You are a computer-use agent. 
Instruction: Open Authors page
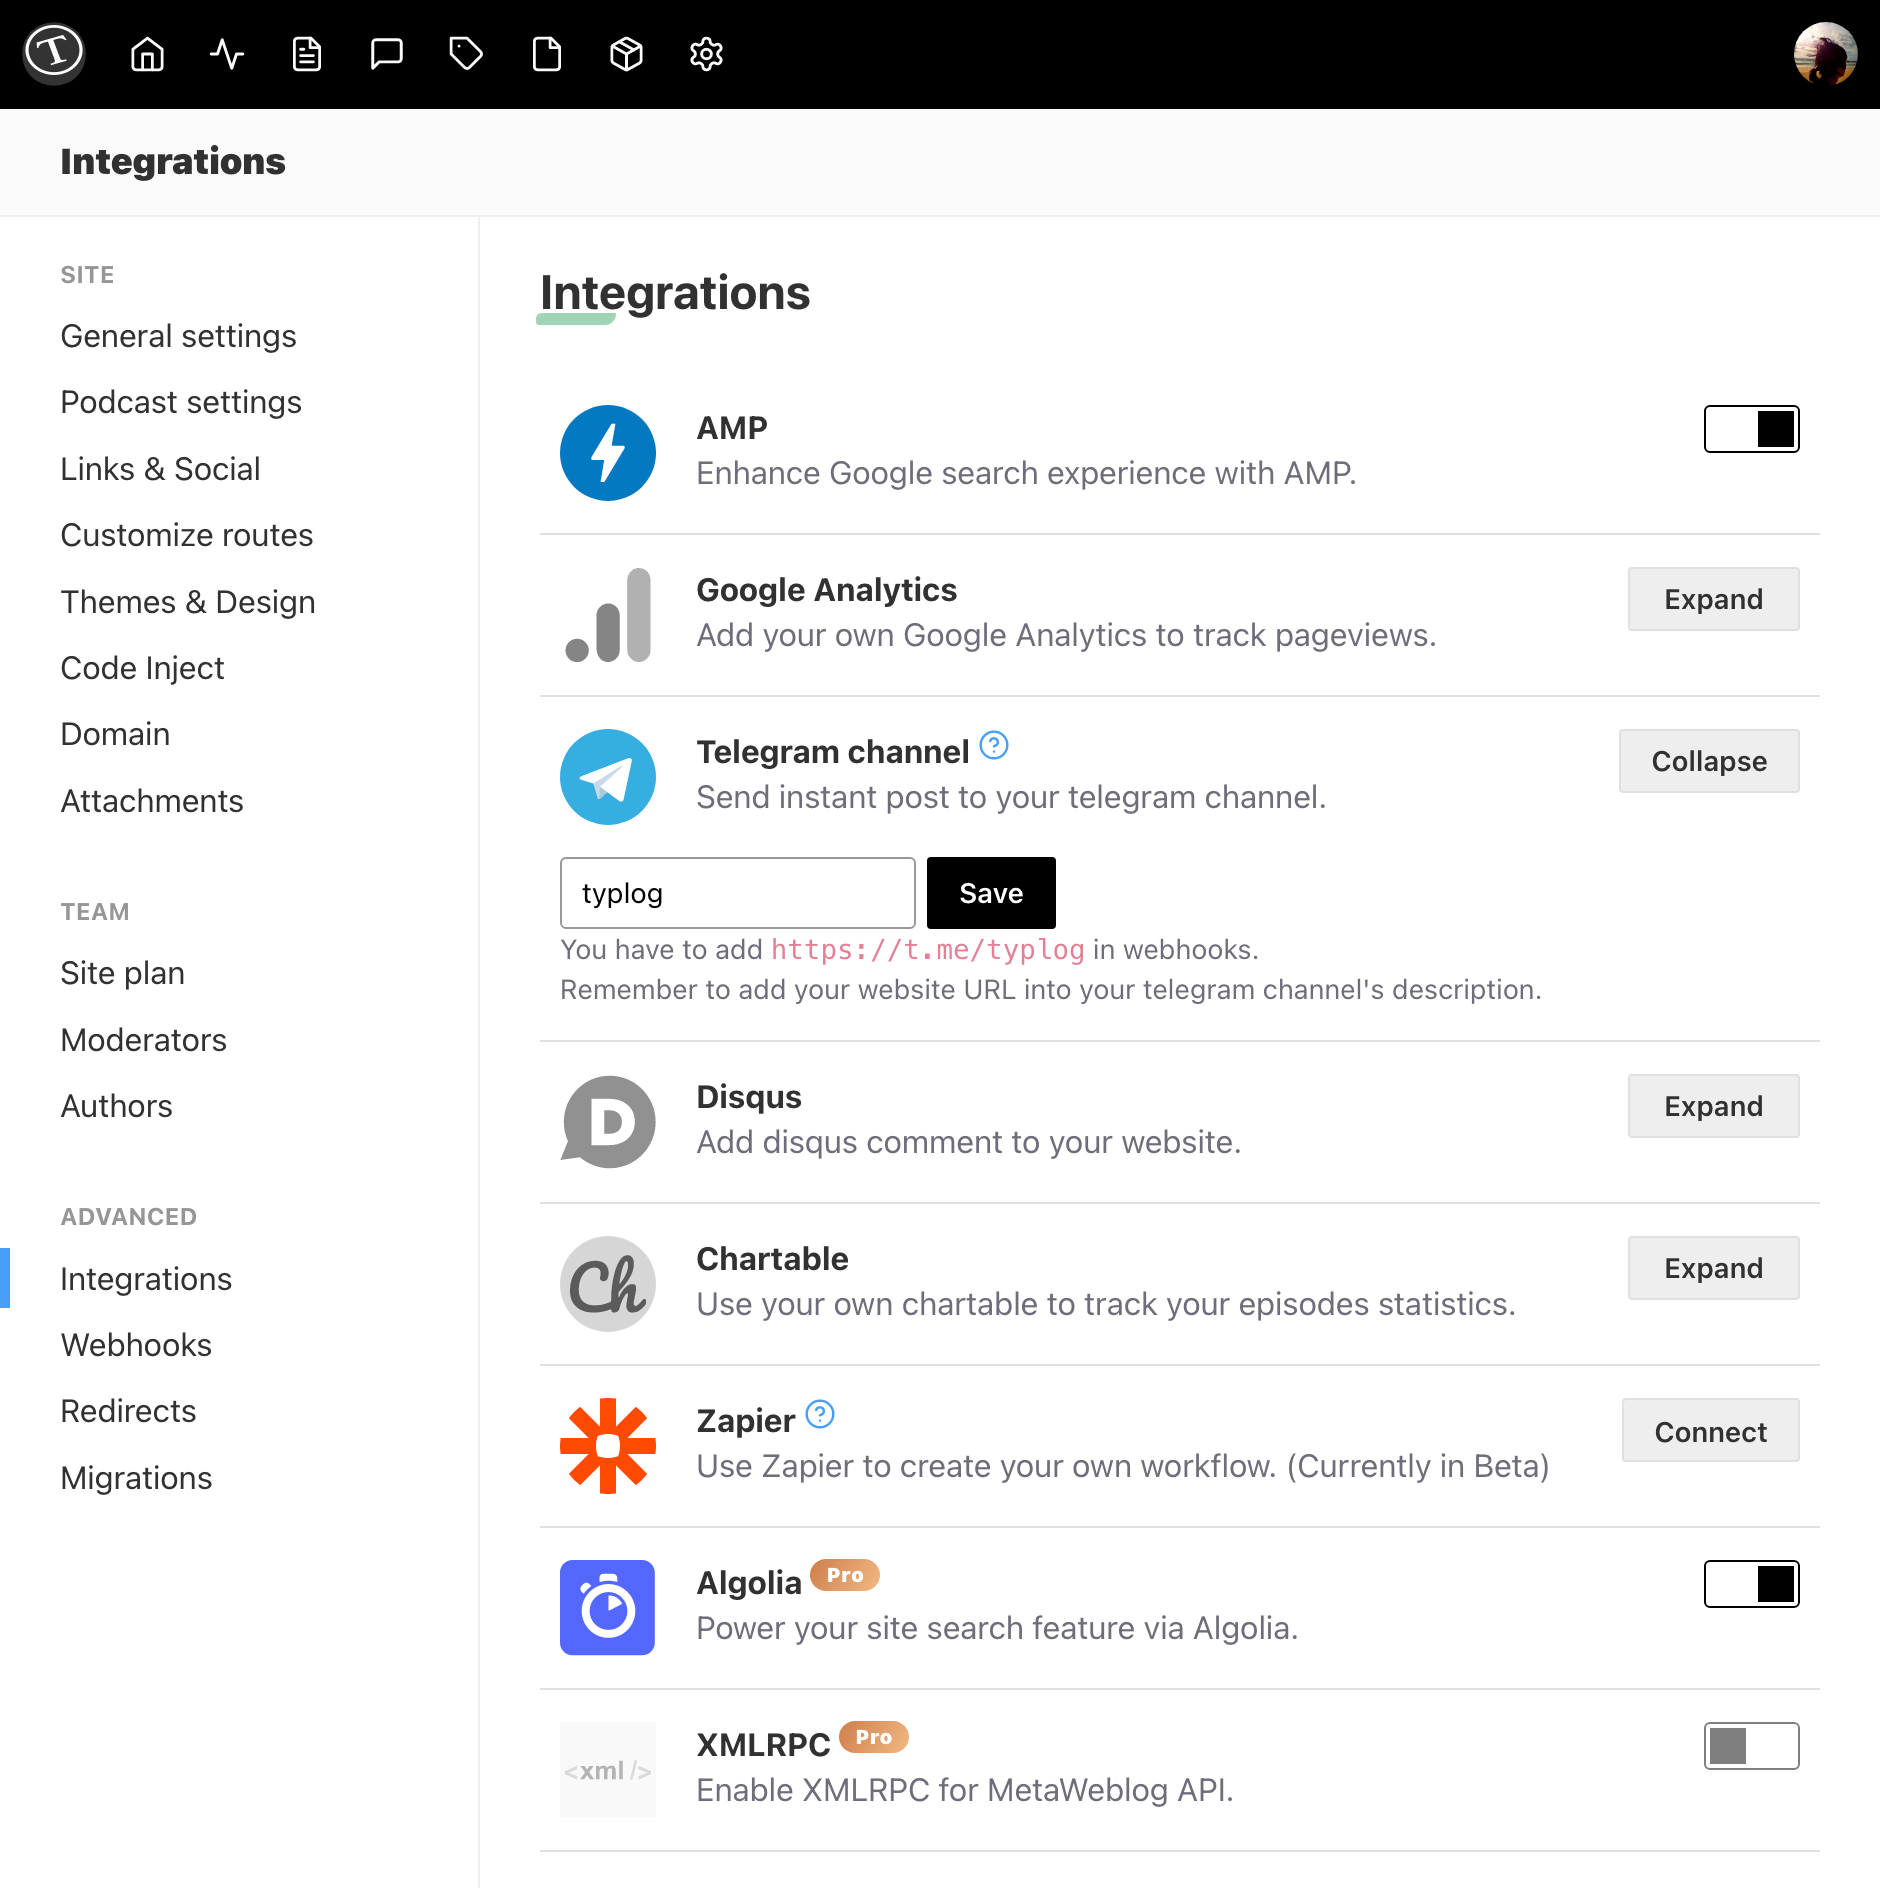[x=117, y=1106]
